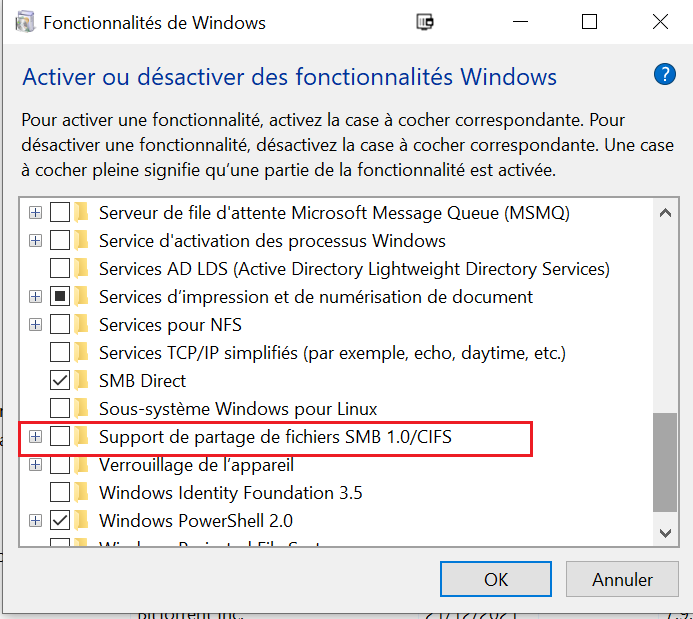
Task: Uncheck the SMB Direct checkbox
Action: click(60, 380)
